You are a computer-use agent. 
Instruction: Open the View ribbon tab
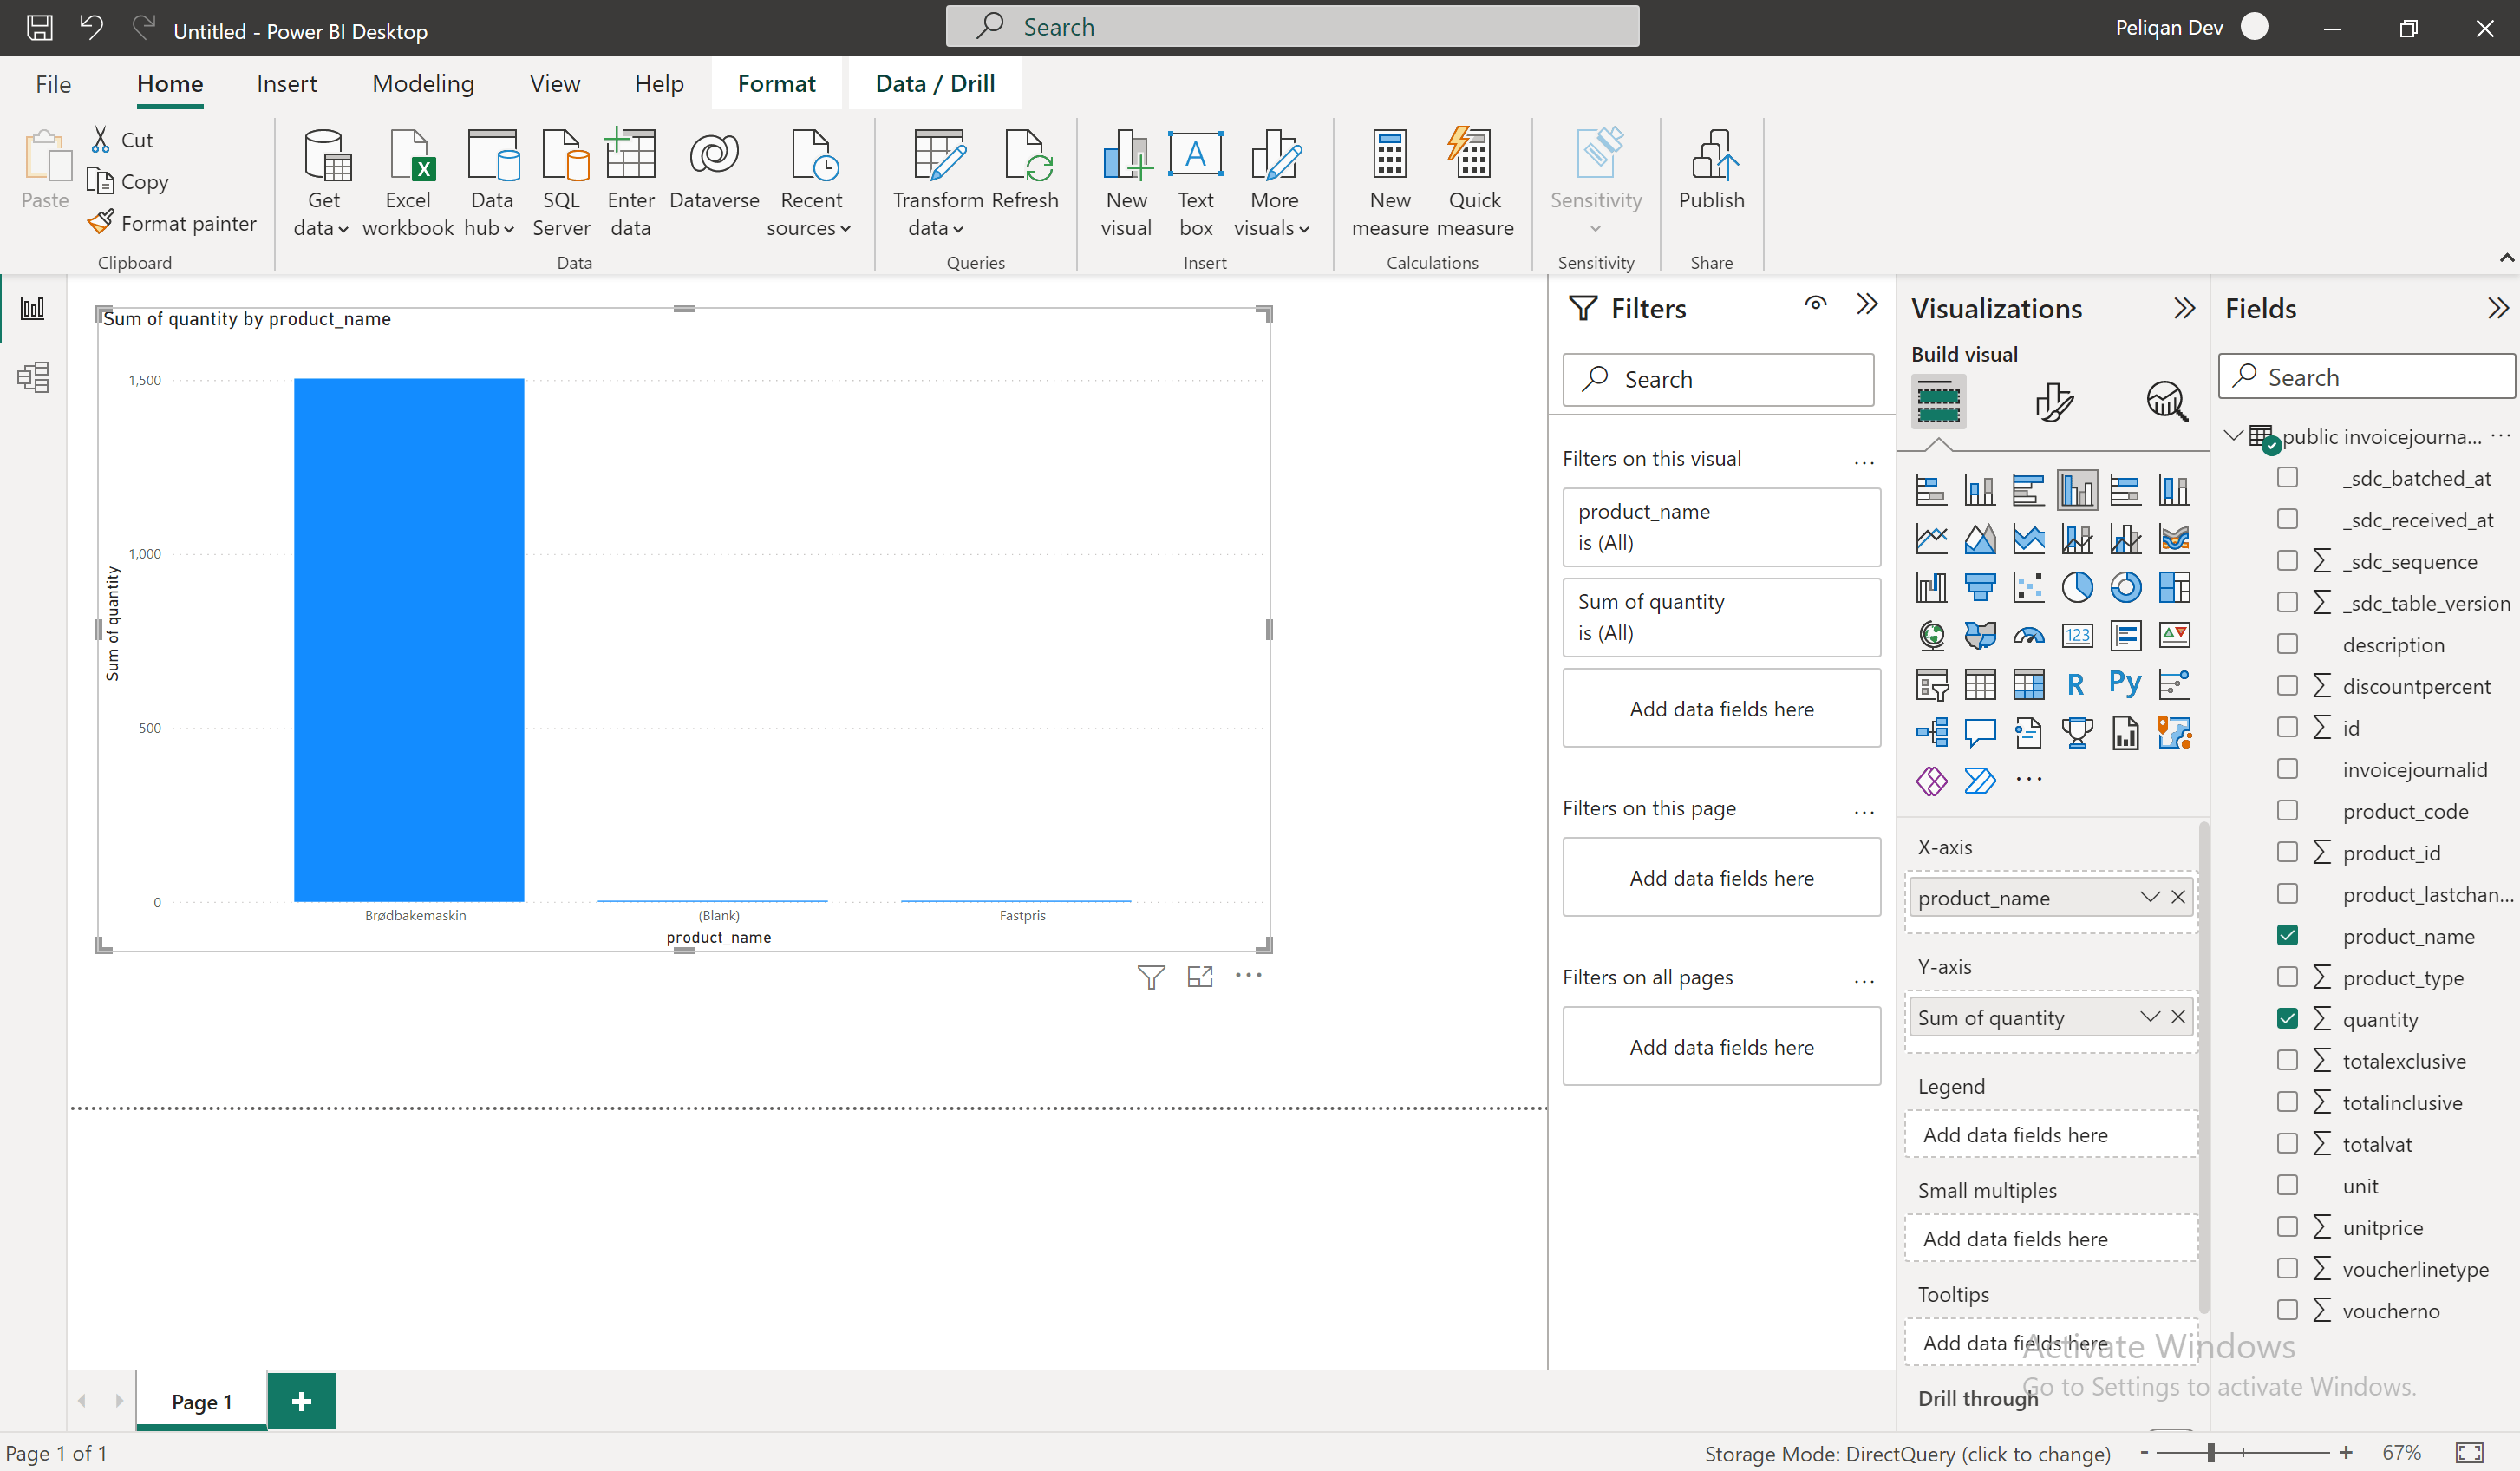(x=555, y=84)
